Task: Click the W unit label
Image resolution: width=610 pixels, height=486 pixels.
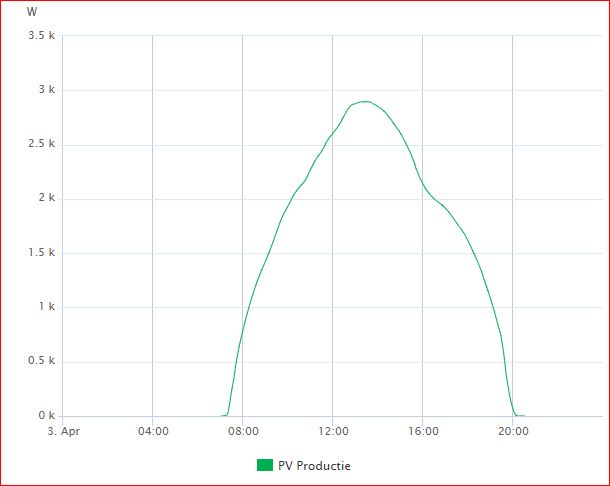Action: click(x=32, y=12)
